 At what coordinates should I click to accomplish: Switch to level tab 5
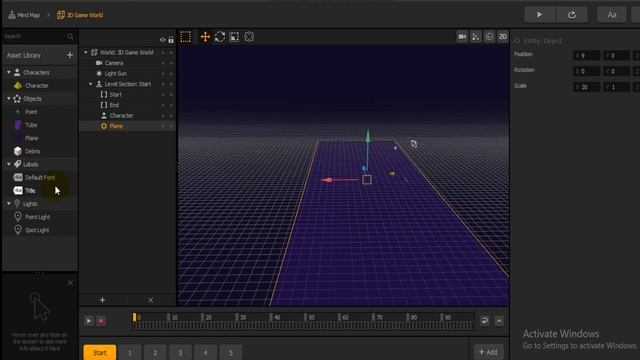(x=231, y=353)
